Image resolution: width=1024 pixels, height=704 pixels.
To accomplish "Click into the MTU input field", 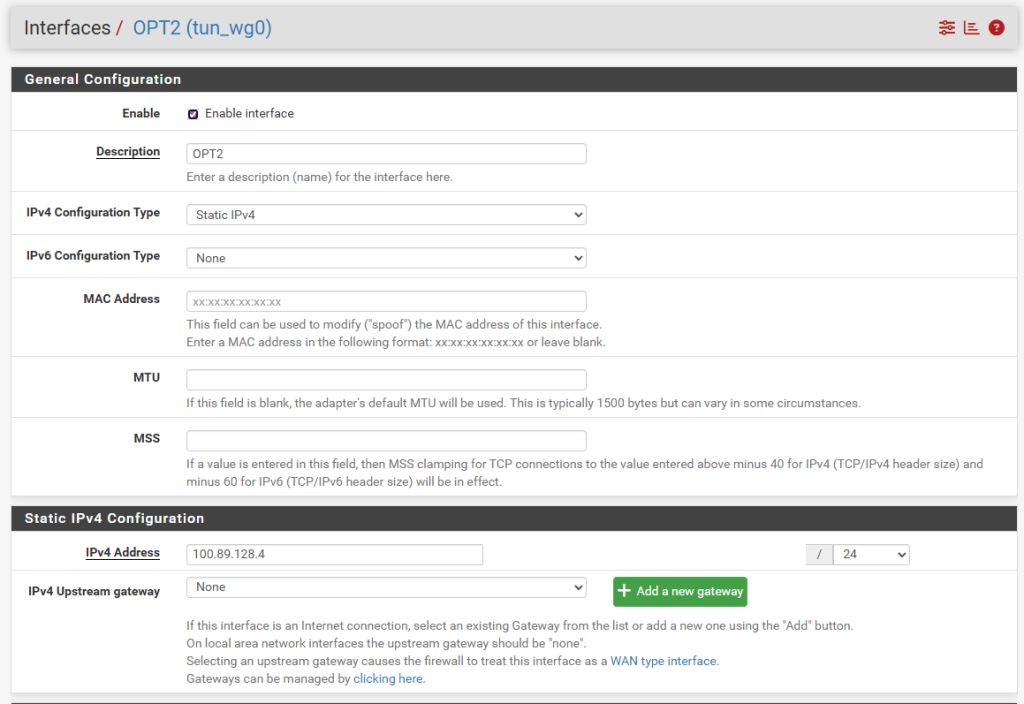I will click(x=386, y=380).
